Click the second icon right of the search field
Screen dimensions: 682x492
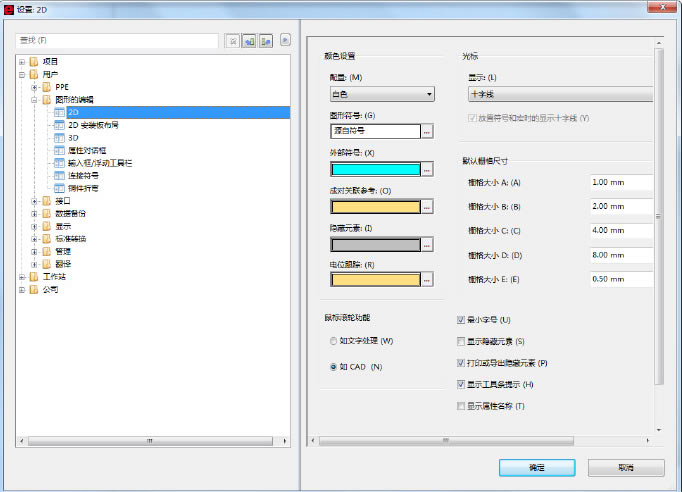tap(249, 41)
